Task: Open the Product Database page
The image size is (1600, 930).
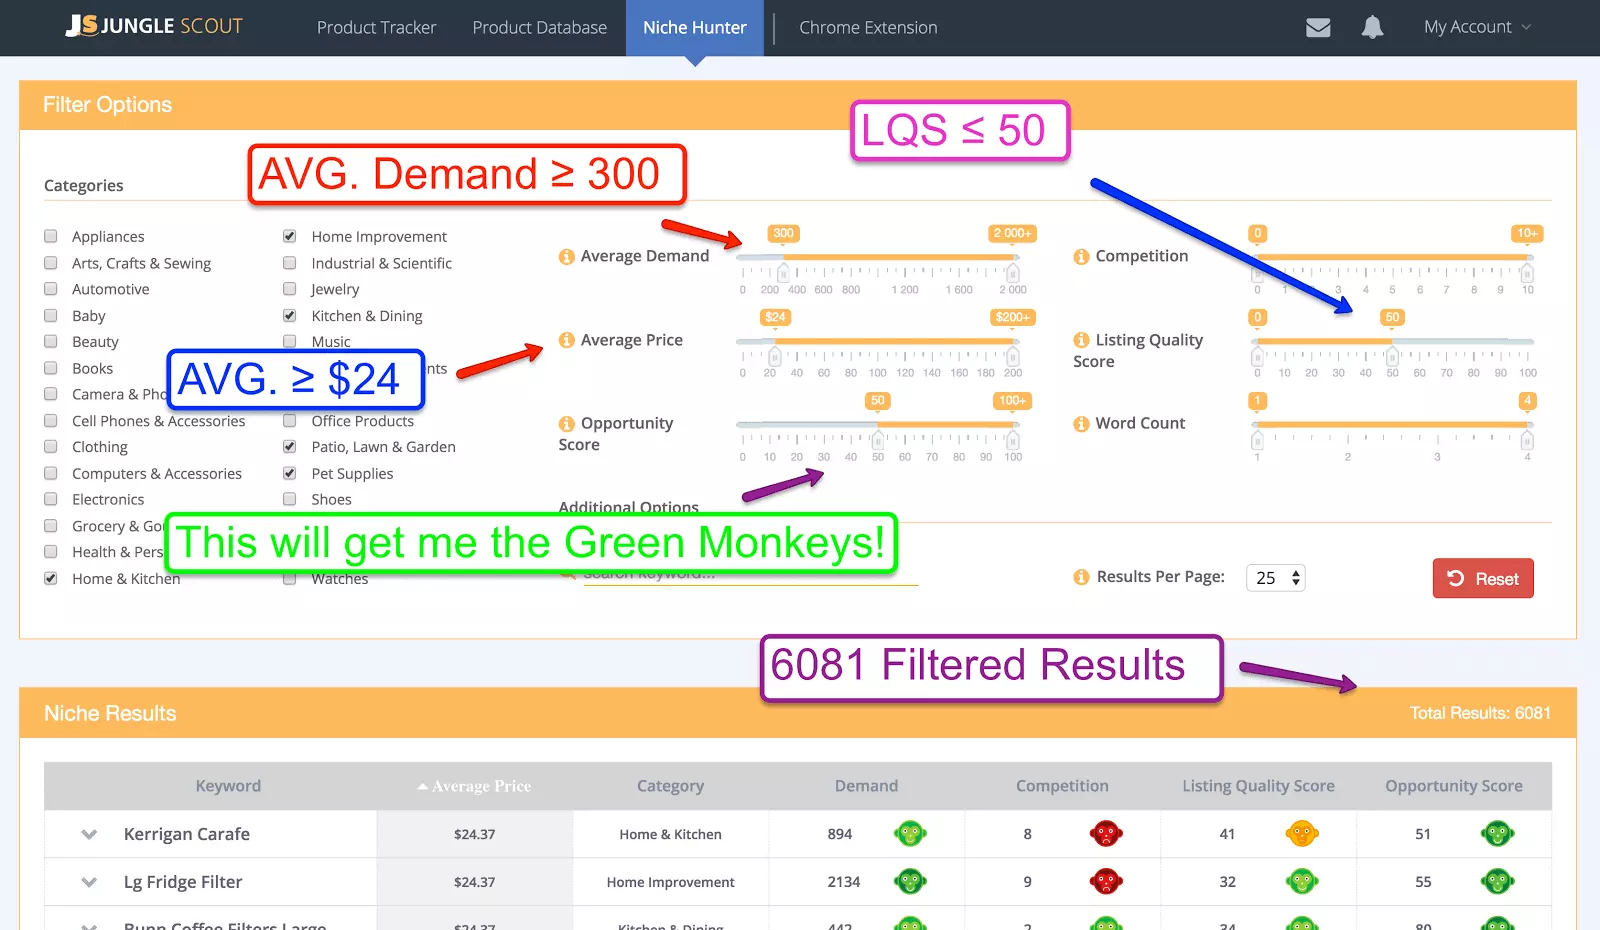Action: pos(540,27)
